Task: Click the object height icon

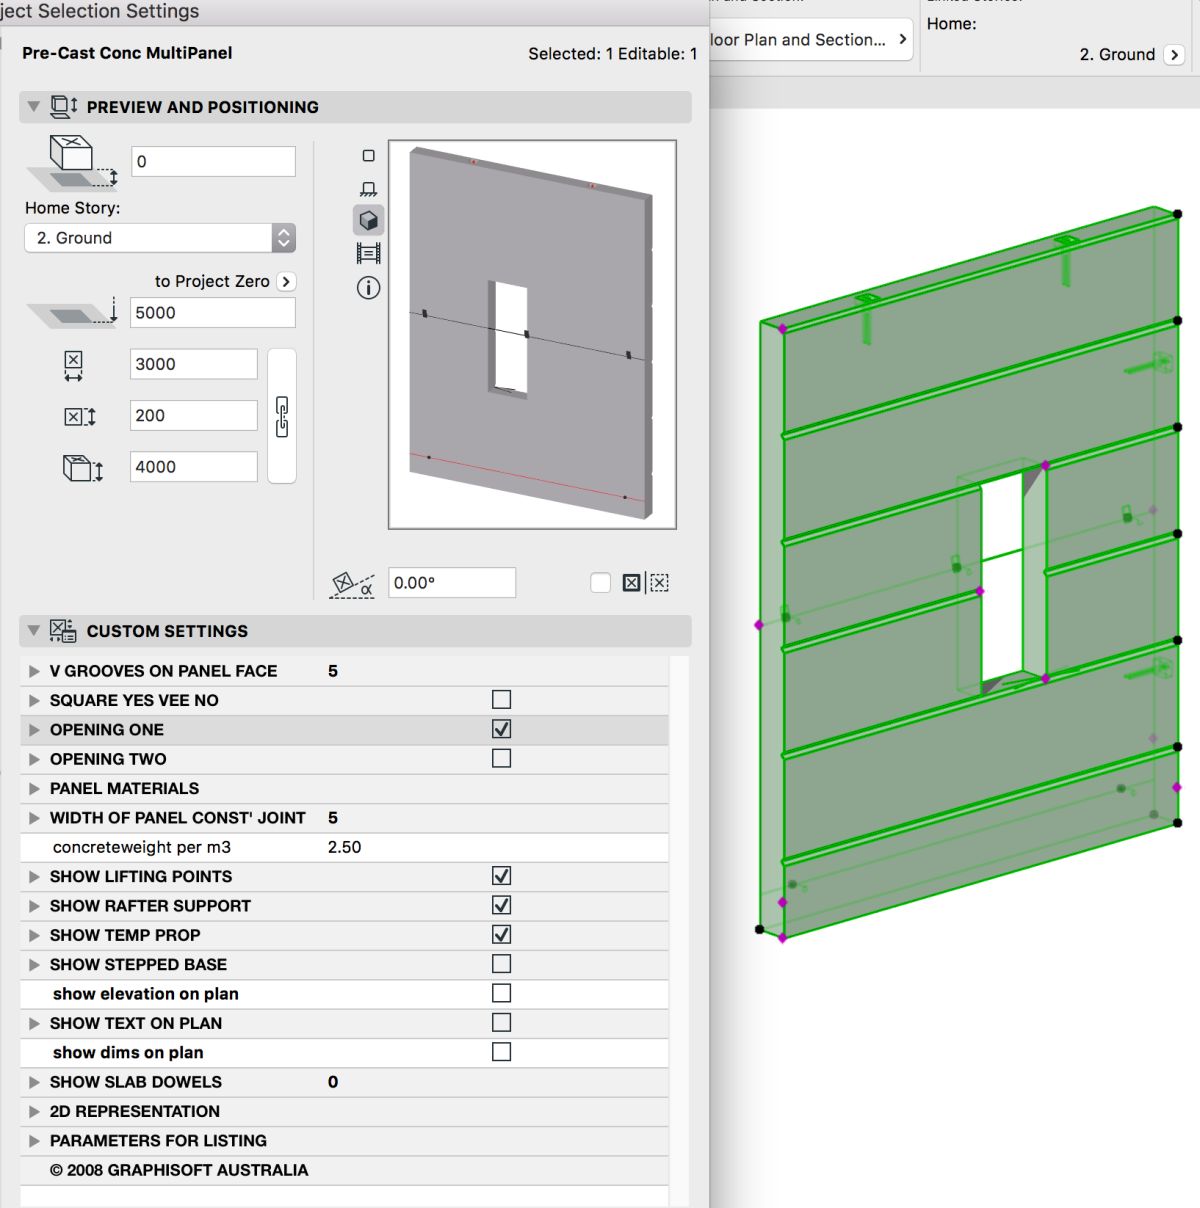Action: (83, 468)
